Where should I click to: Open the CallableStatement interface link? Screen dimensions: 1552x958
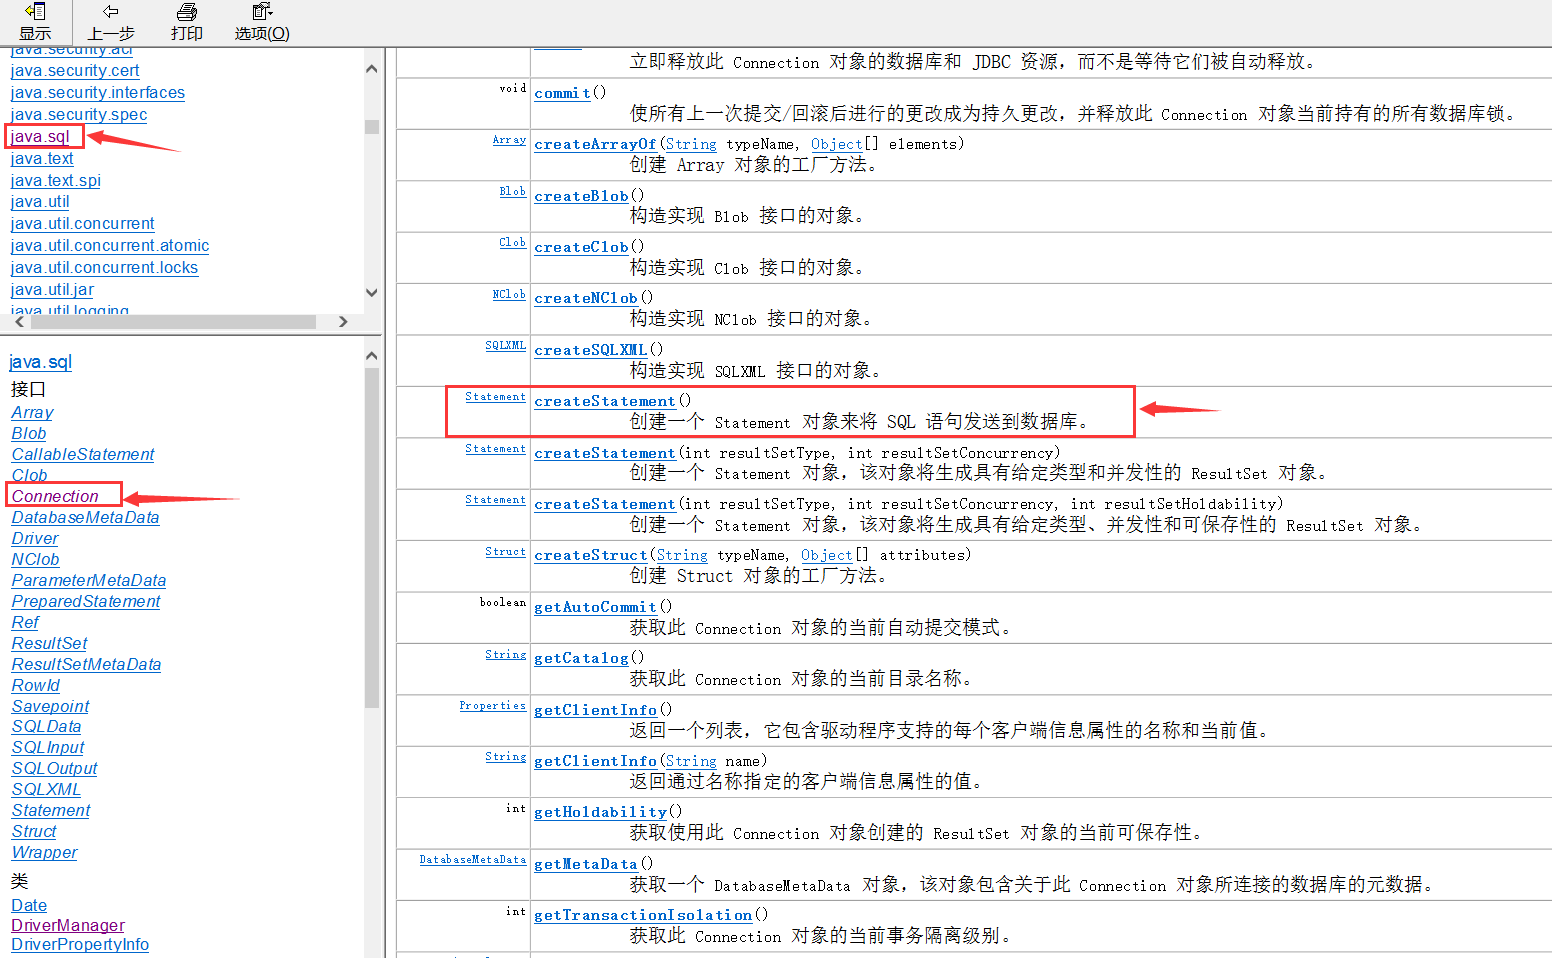pos(83,455)
